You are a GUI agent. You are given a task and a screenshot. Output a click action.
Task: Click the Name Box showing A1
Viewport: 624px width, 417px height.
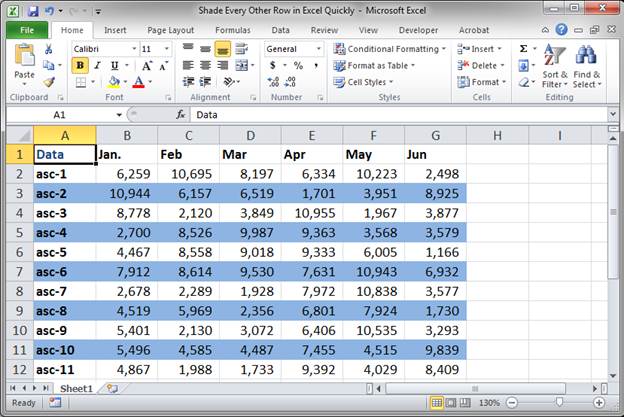[59, 115]
